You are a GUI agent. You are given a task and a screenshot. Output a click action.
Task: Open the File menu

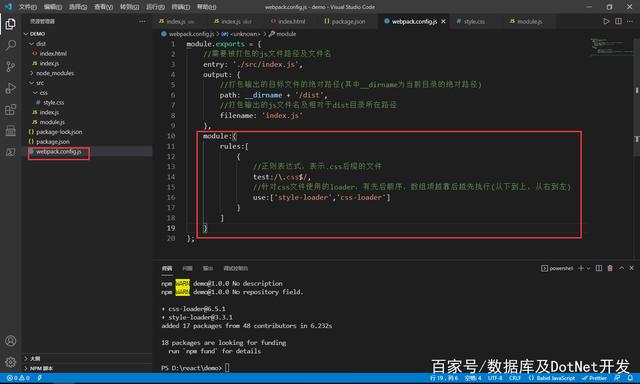(28, 7)
